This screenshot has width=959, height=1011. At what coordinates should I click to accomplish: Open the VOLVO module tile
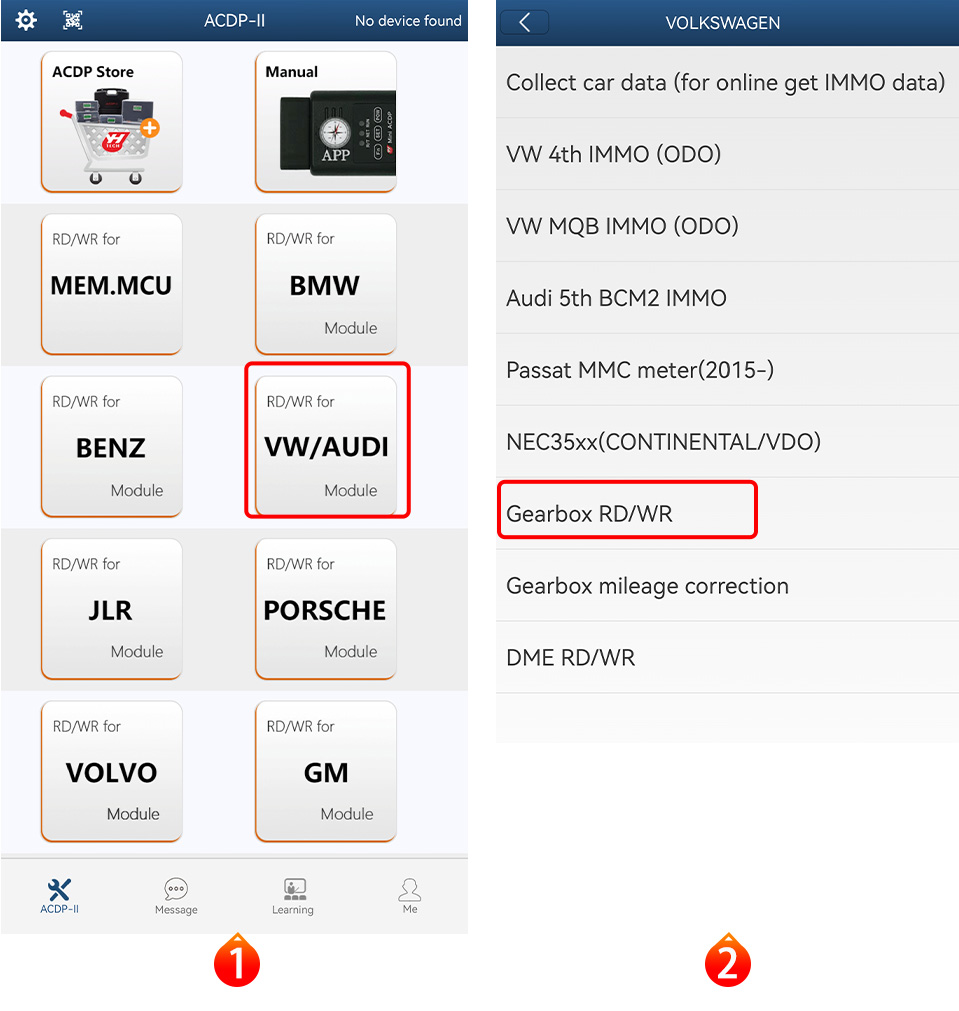(x=112, y=771)
